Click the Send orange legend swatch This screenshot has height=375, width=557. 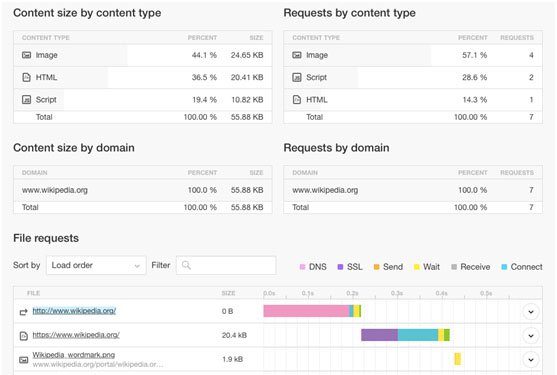click(x=377, y=267)
